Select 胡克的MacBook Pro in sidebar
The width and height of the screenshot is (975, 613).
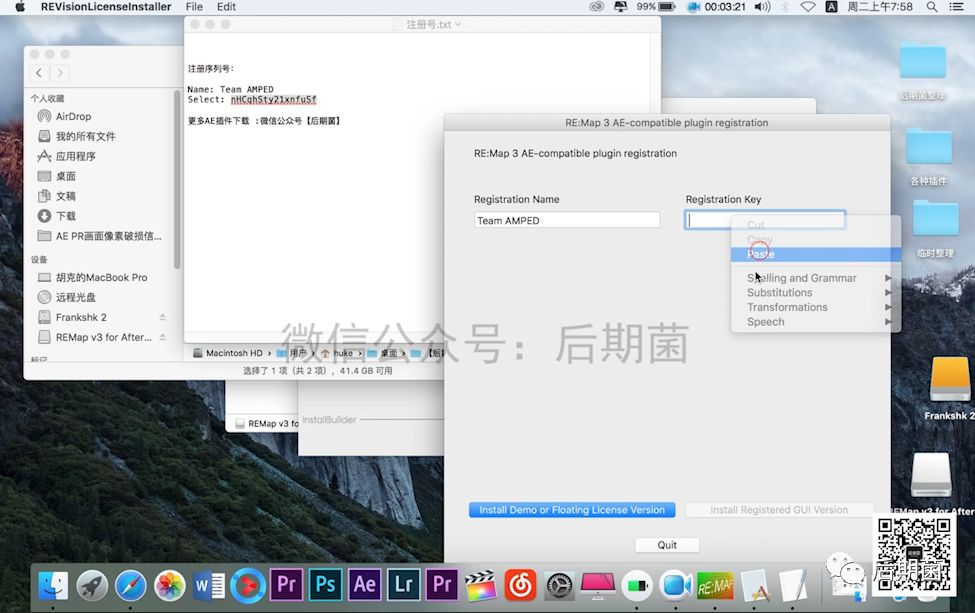point(99,277)
